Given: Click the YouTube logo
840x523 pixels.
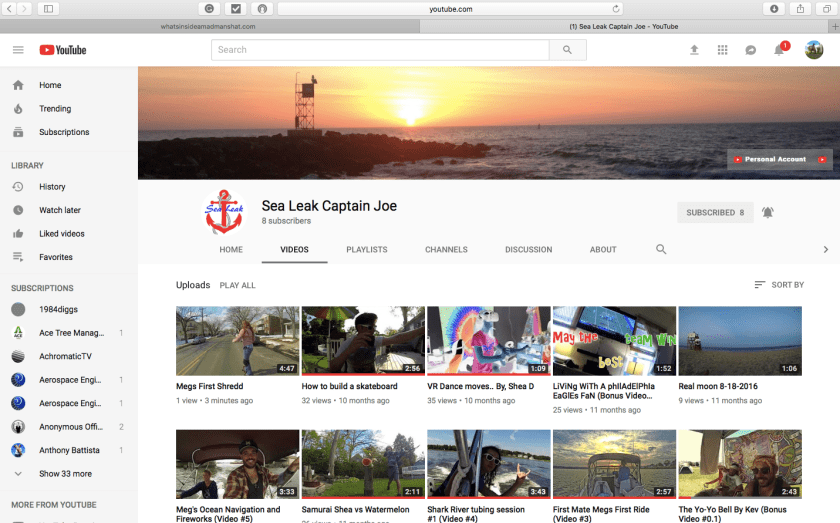Looking at the screenshot, I should (63, 50).
